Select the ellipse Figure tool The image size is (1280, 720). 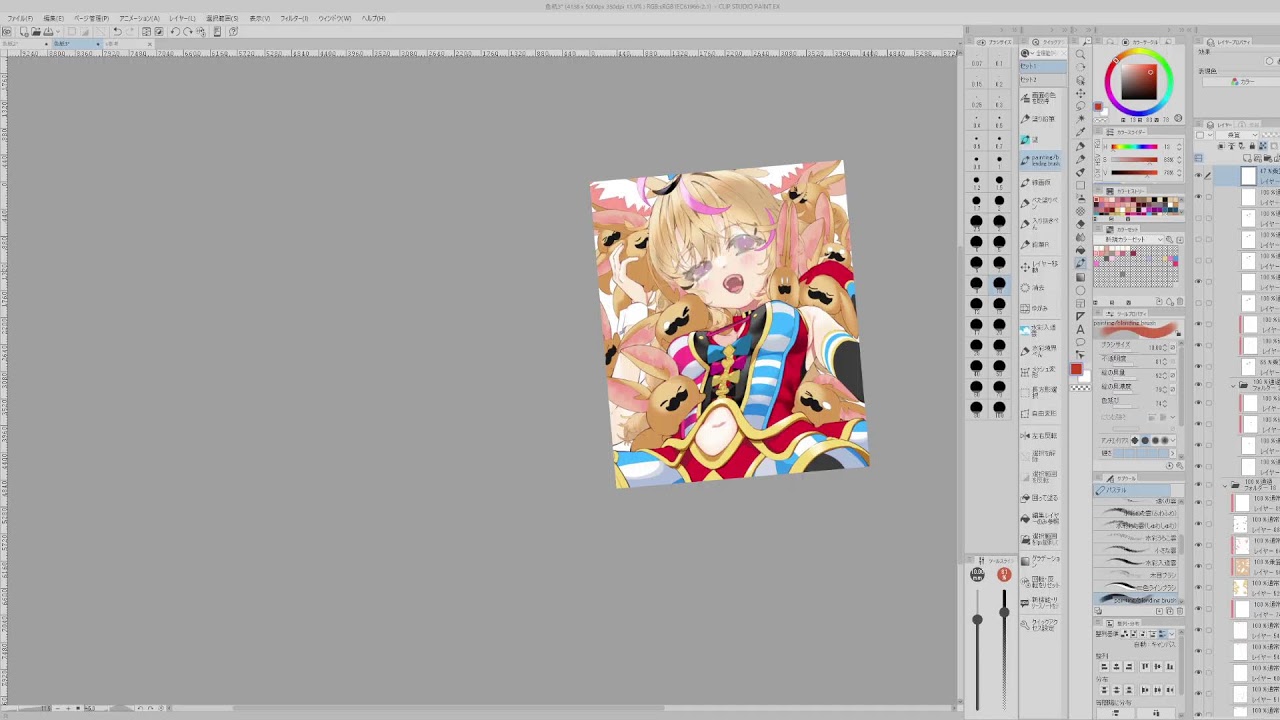(1080, 289)
